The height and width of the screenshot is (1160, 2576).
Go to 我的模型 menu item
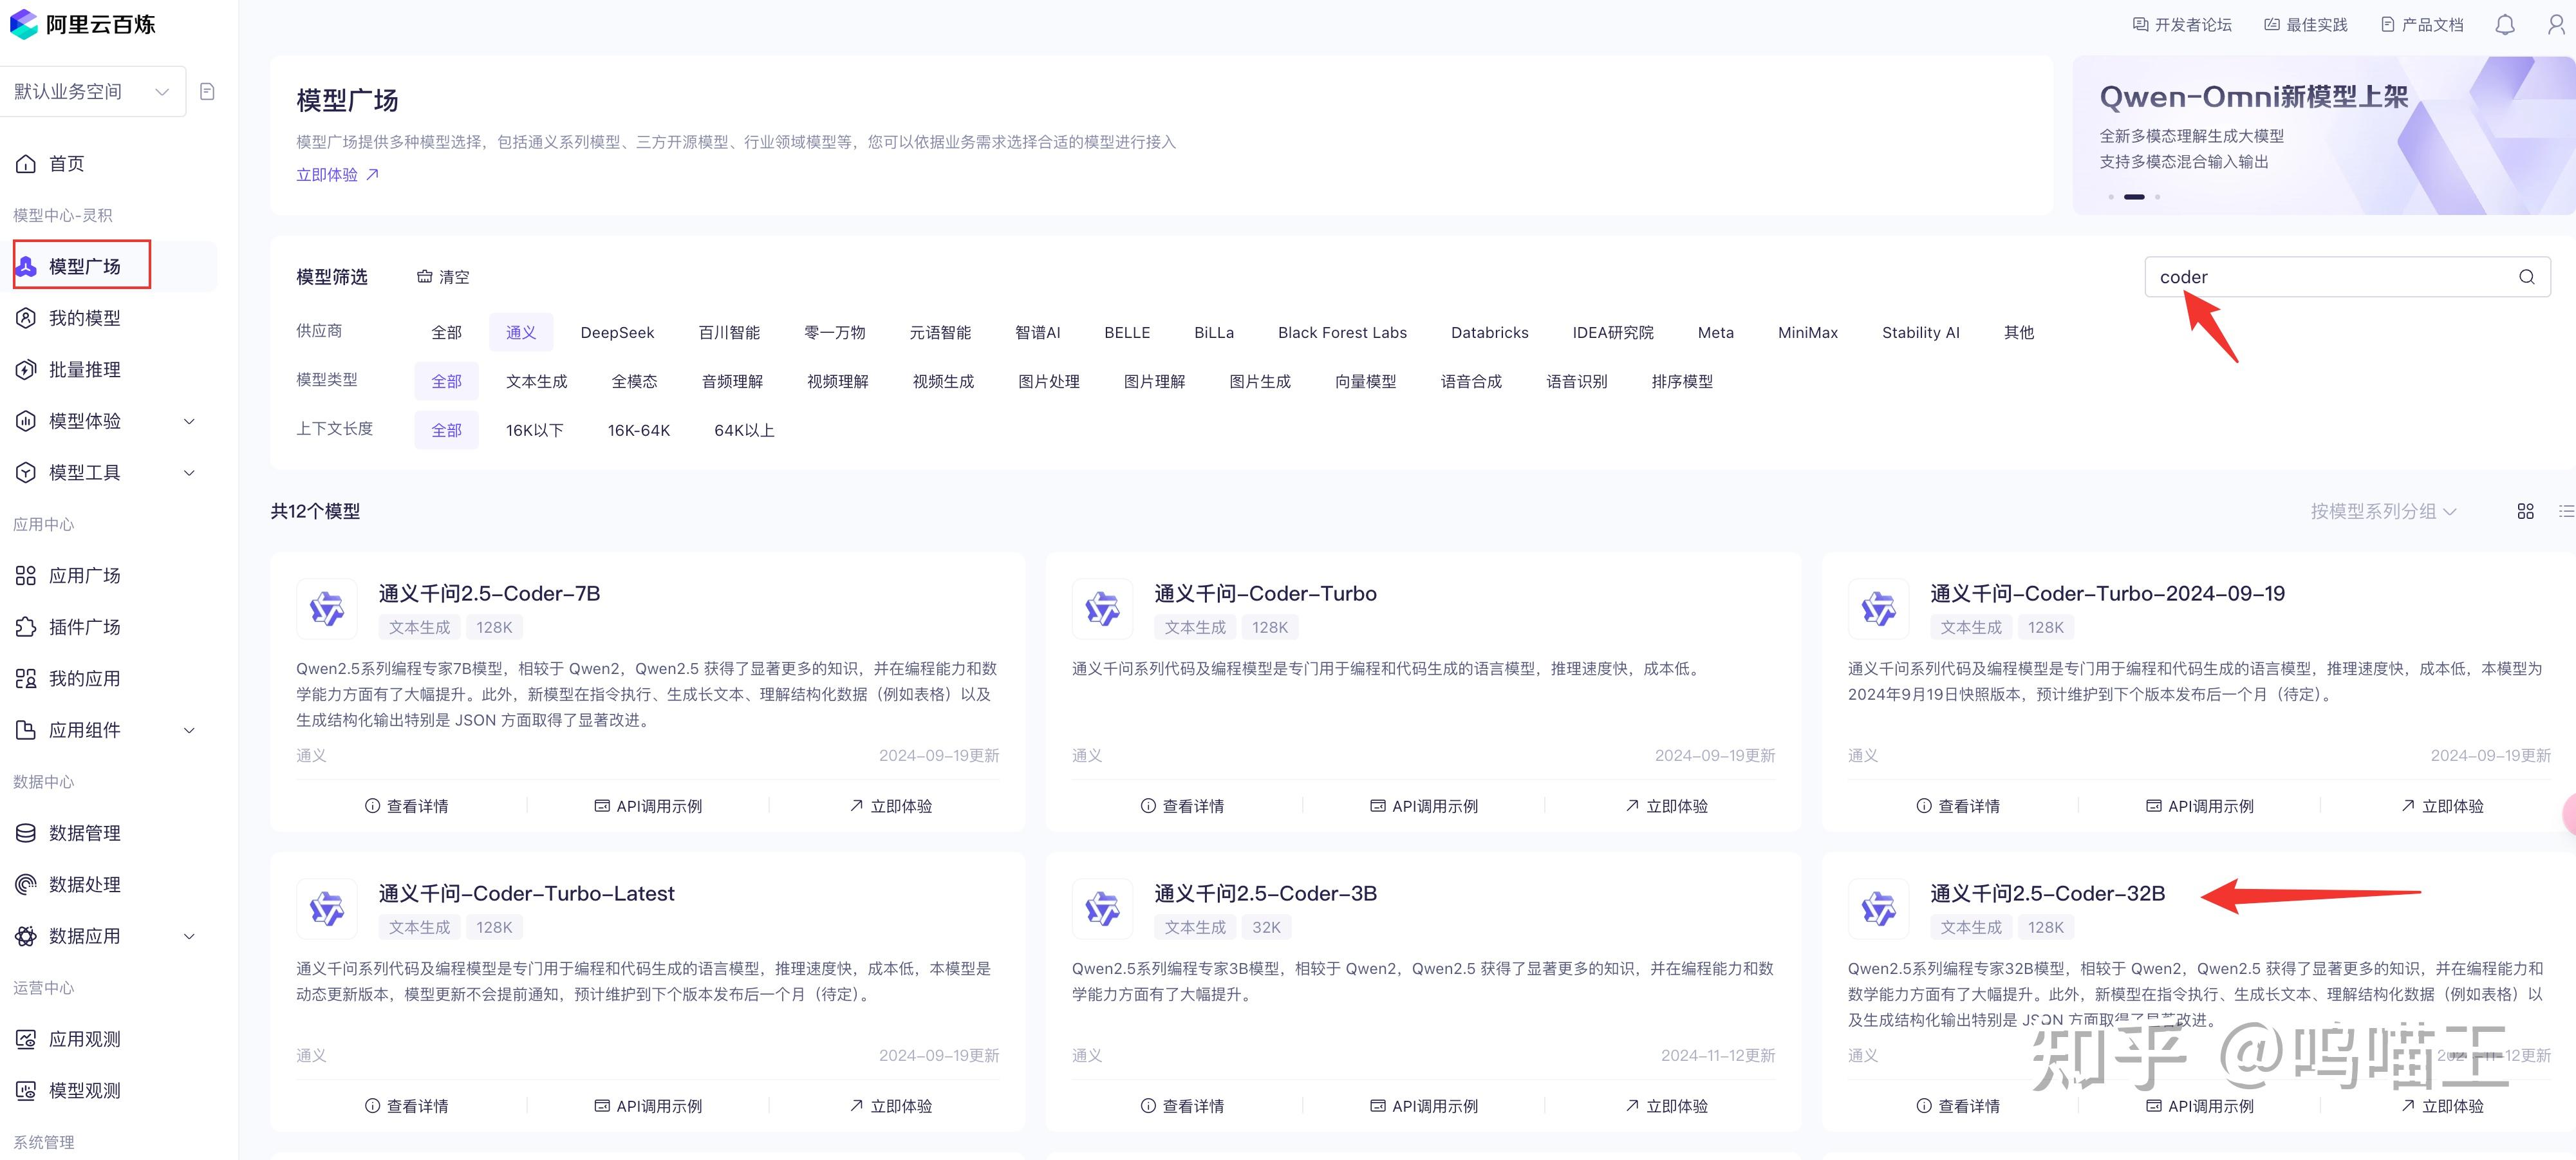pyautogui.click(x=85, y=318)
